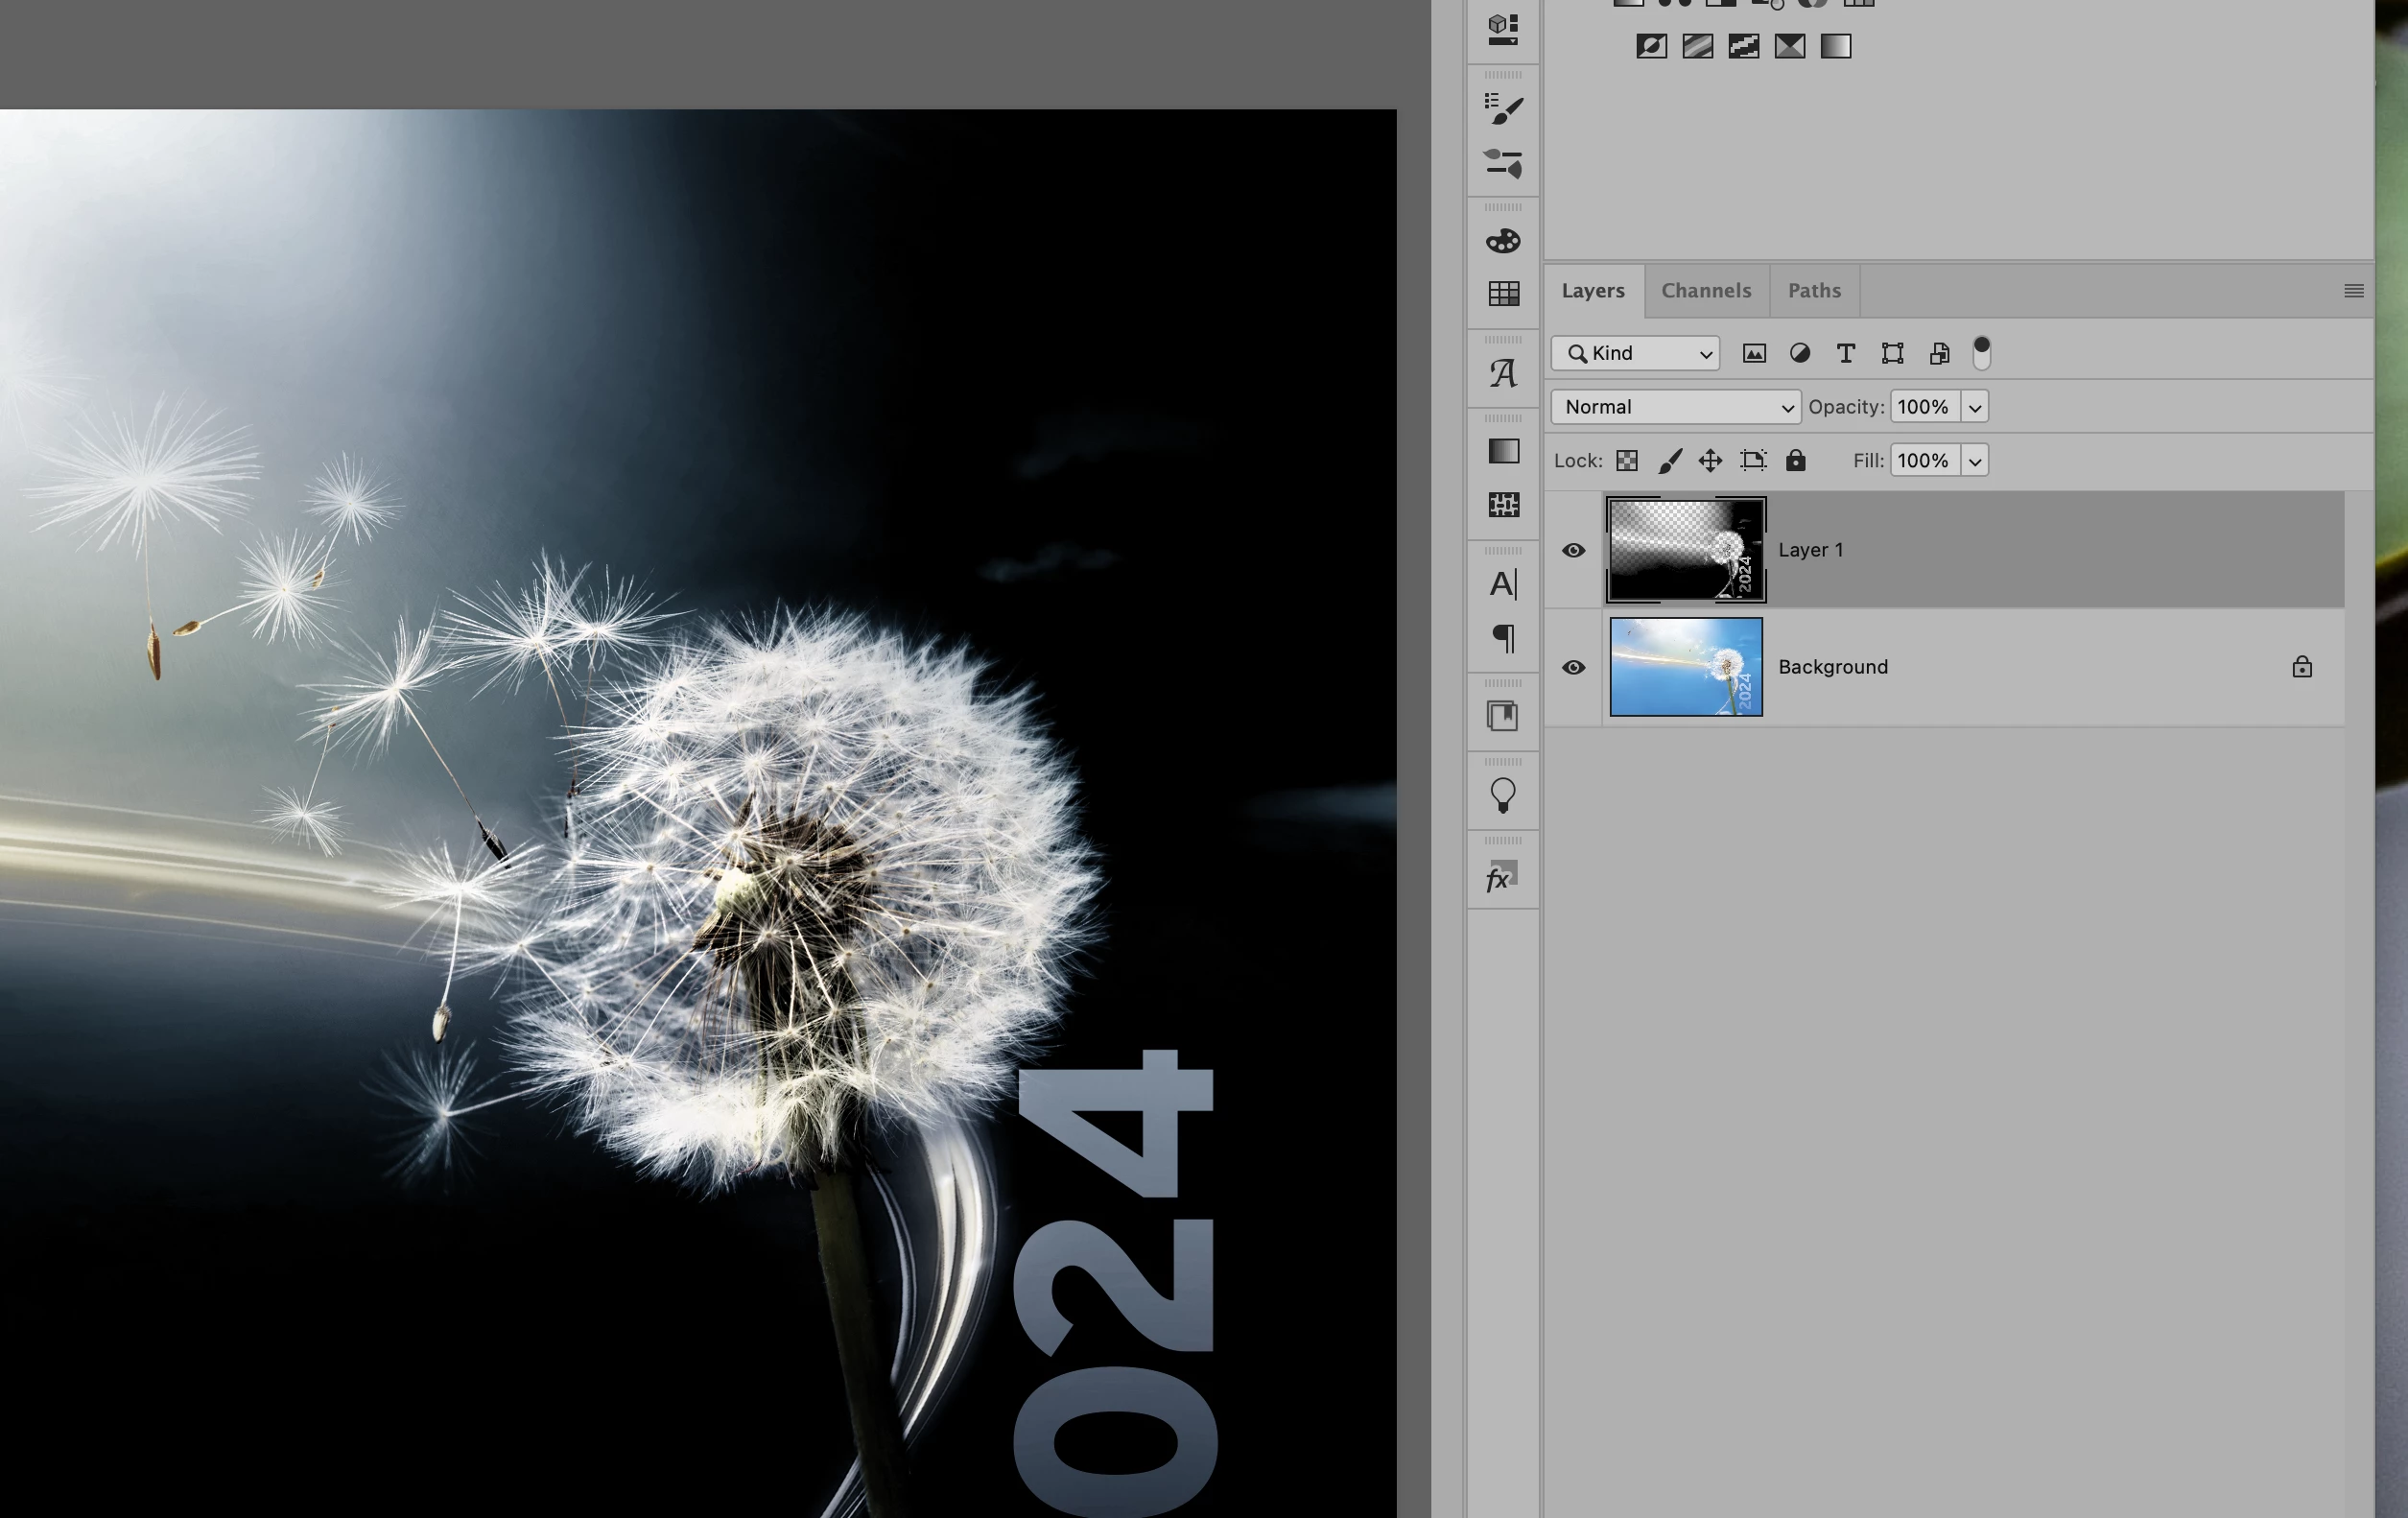Expand the Fill percentage dropdown
The image size is (2408, 1518).
click(1975, 461)
